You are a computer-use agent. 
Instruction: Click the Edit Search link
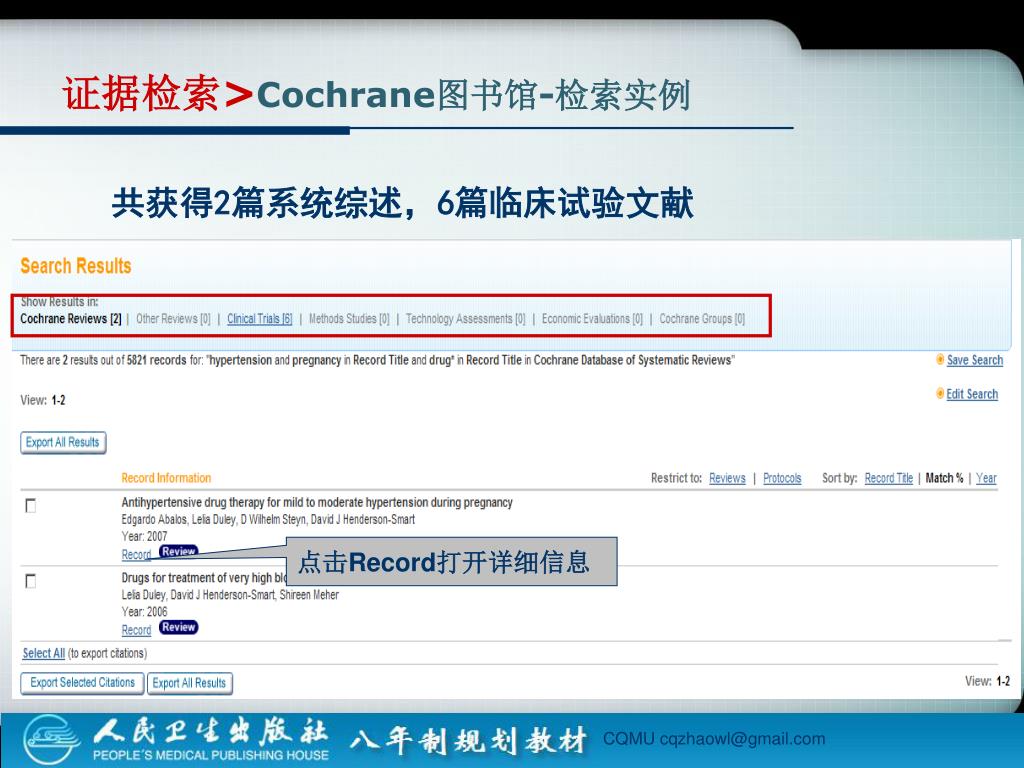(972, 394)
